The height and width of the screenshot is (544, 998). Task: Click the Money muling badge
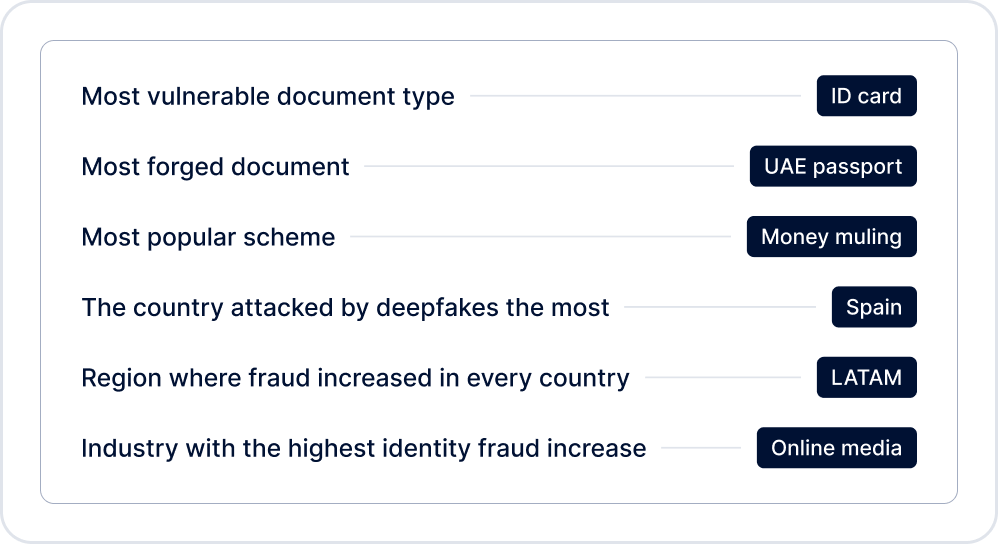point(831,237)
